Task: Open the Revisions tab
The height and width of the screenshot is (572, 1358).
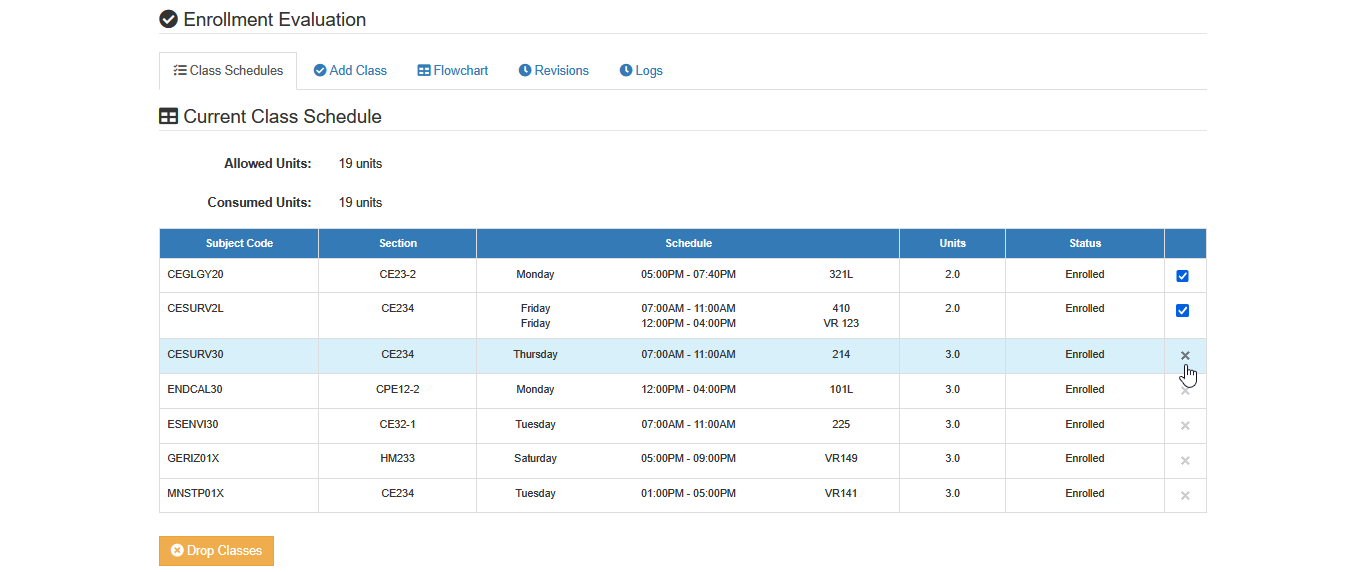Action: [554, 70]
